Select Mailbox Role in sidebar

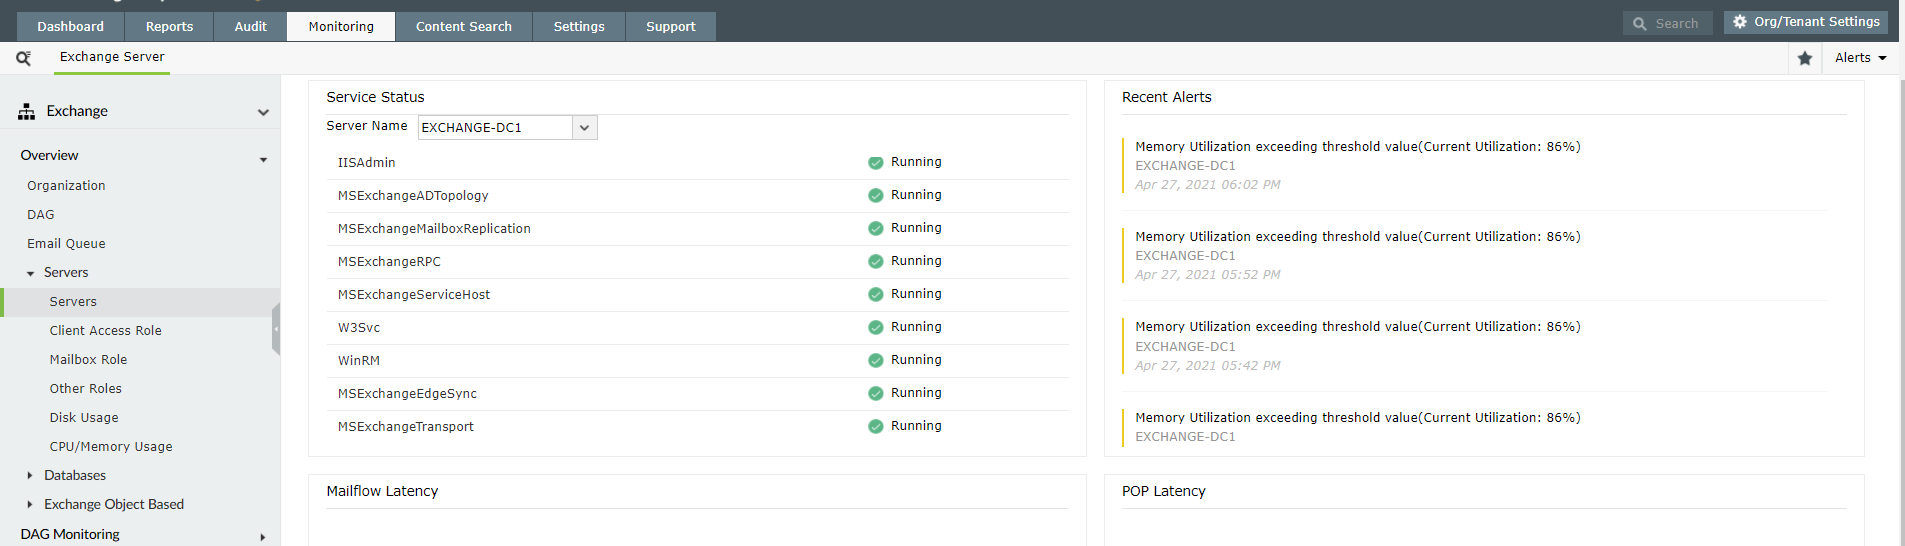pos(88,360)
